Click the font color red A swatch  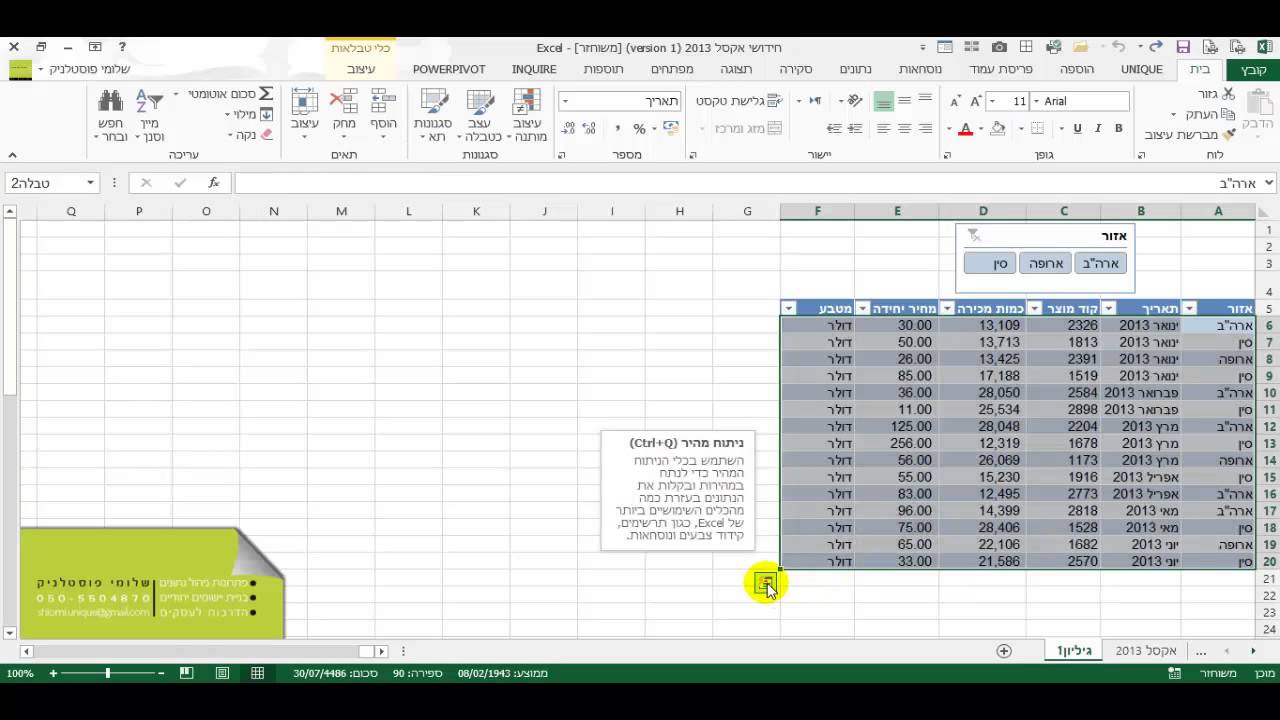(965, 129)
